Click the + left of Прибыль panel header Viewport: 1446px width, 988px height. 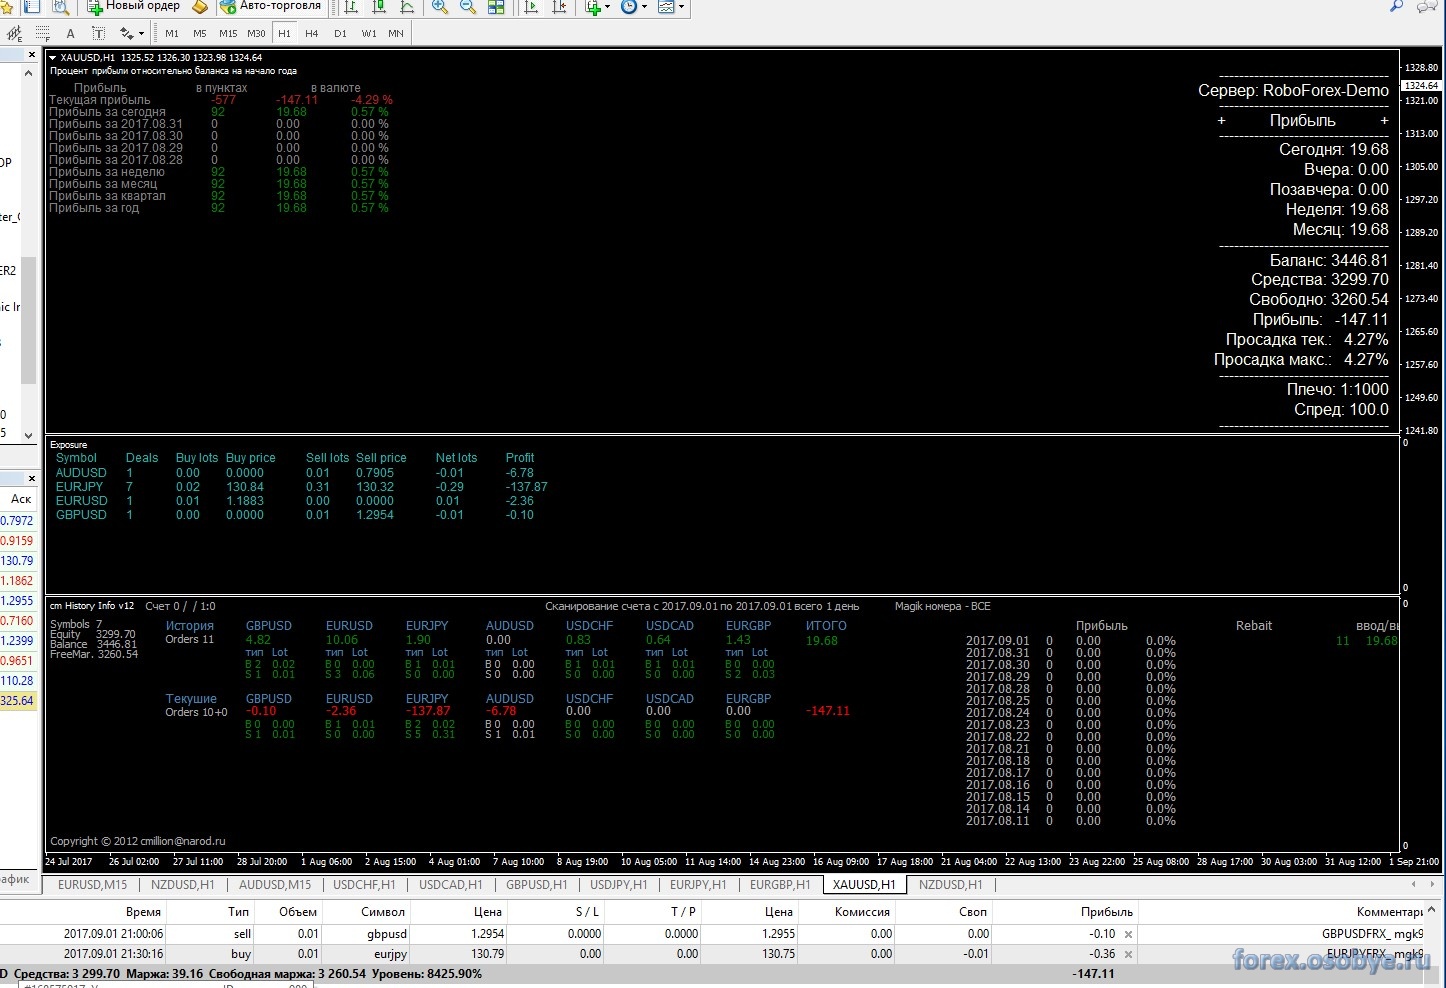click(1221, 120)
